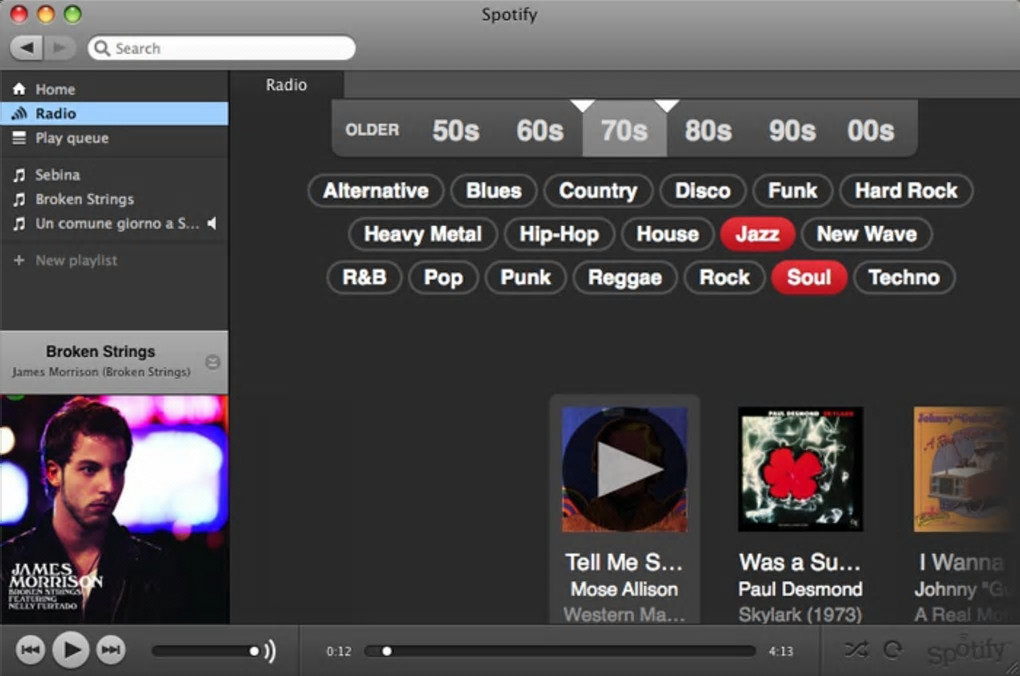Toggle the Punk genre
Viewport: 1020px width, 676px height.
[526, 278]
